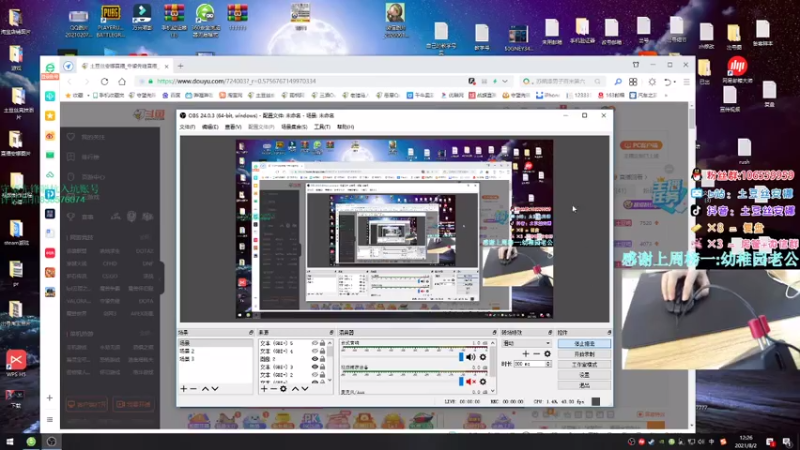Open the OBS 文件(F) menu
The width and height of the screenshot is (800, 450).
pos(187,127)
